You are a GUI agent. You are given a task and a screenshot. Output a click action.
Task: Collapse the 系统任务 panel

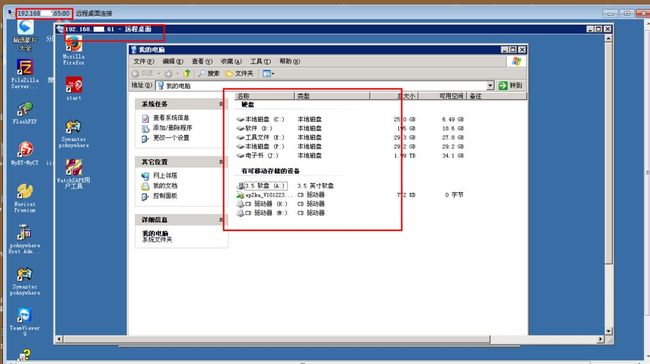coord(221,104)
